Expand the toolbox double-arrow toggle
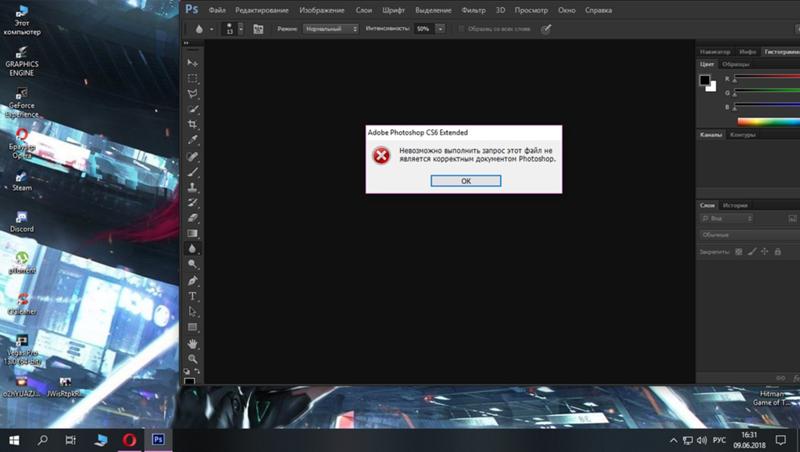The width and height of the screenshot is (800, 452). coord(186,43)
